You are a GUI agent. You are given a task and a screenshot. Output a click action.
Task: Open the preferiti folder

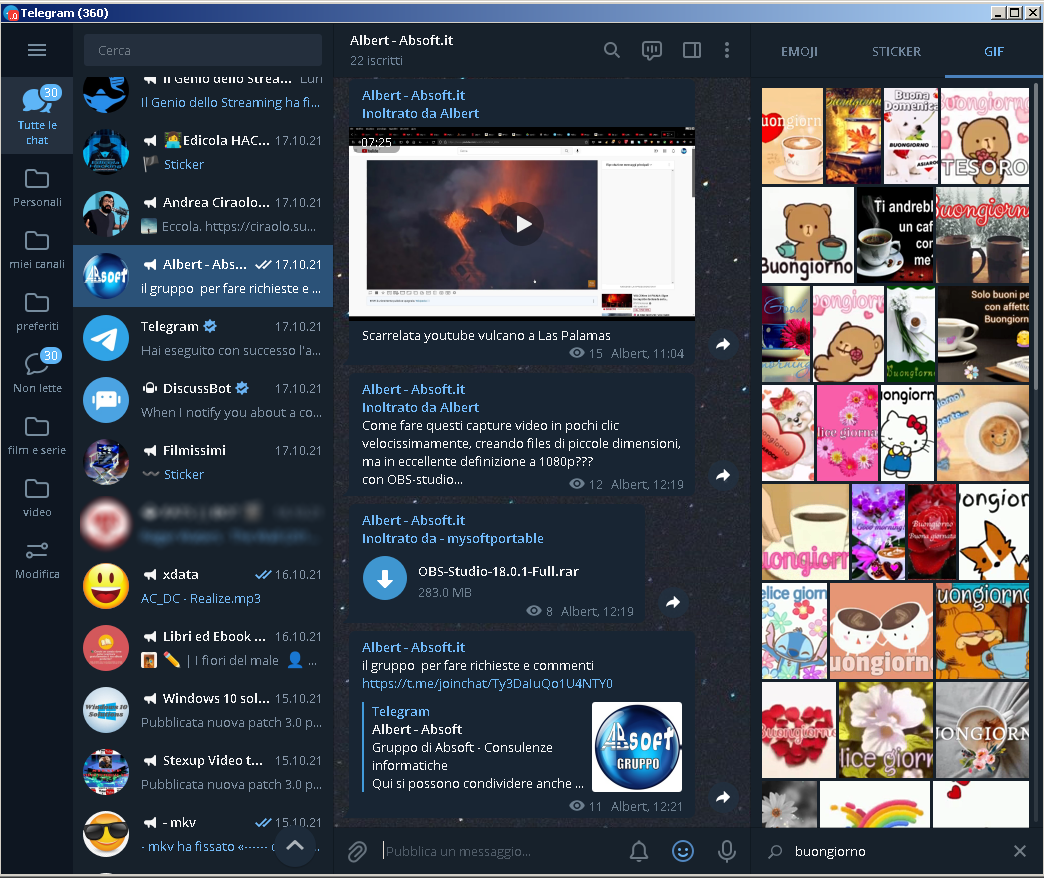coord(37,312)
